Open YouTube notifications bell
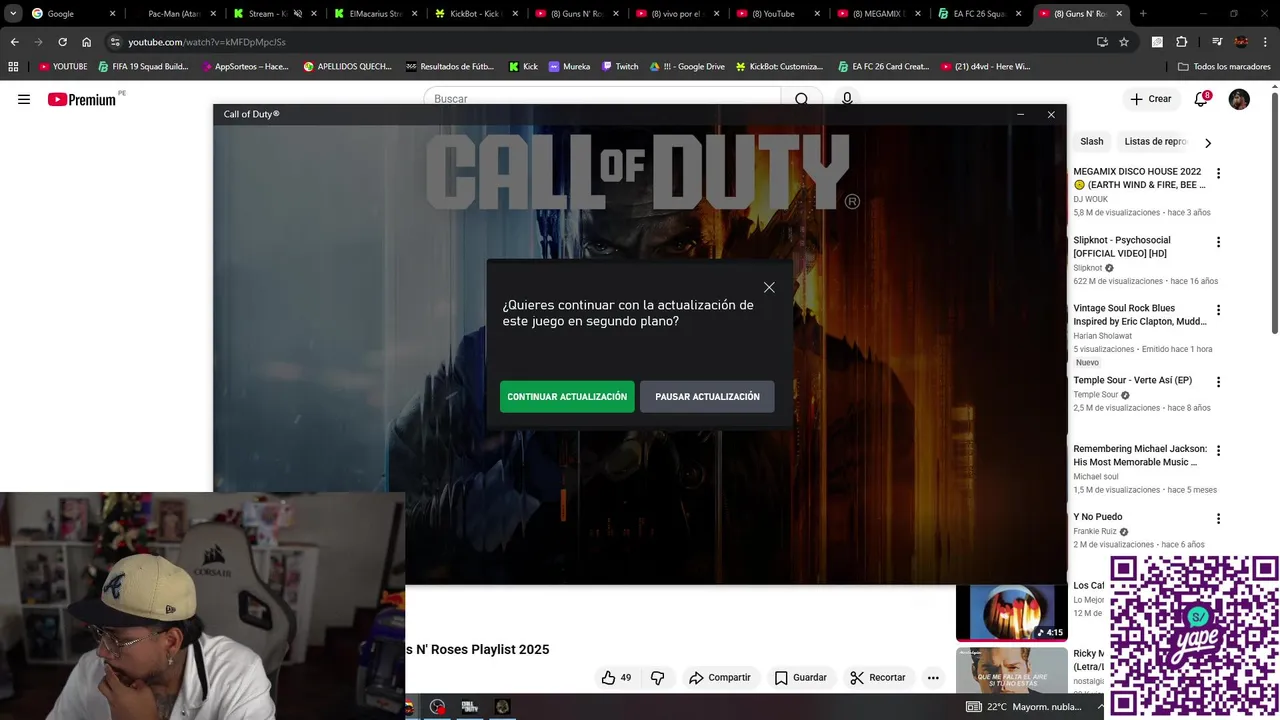 tap(1202, 99)
